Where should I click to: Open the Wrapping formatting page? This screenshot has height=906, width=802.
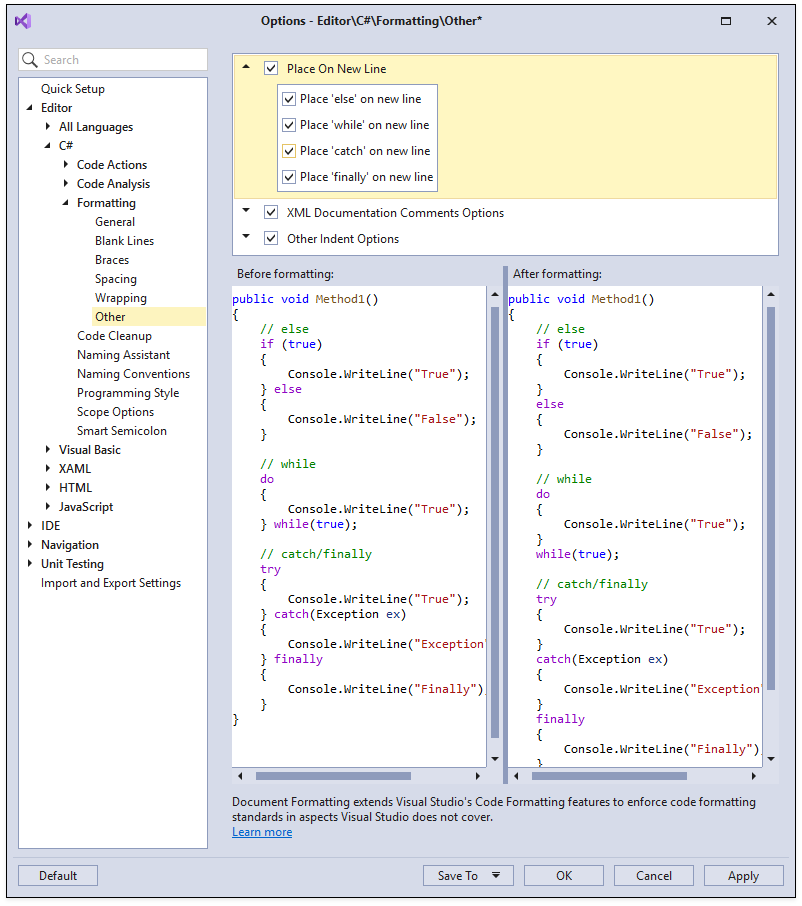(x=121, y=298)
